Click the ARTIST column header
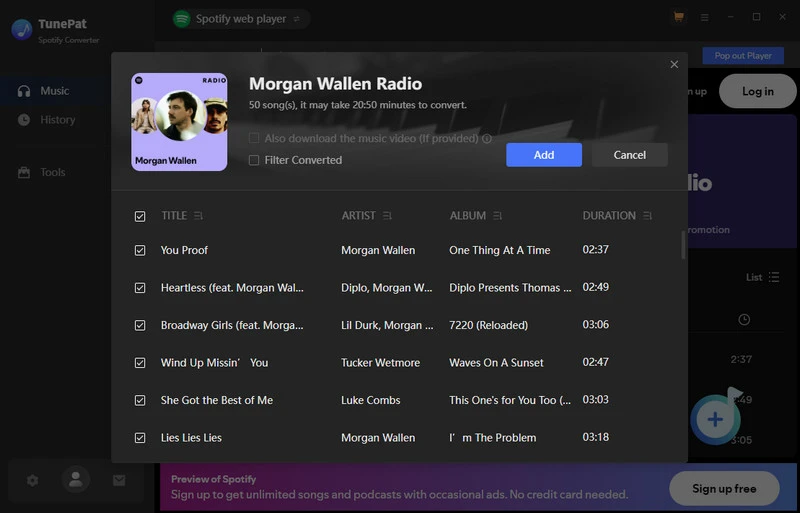Image resolution: width=800 pixels, height=513 pixels. [359, 216]
